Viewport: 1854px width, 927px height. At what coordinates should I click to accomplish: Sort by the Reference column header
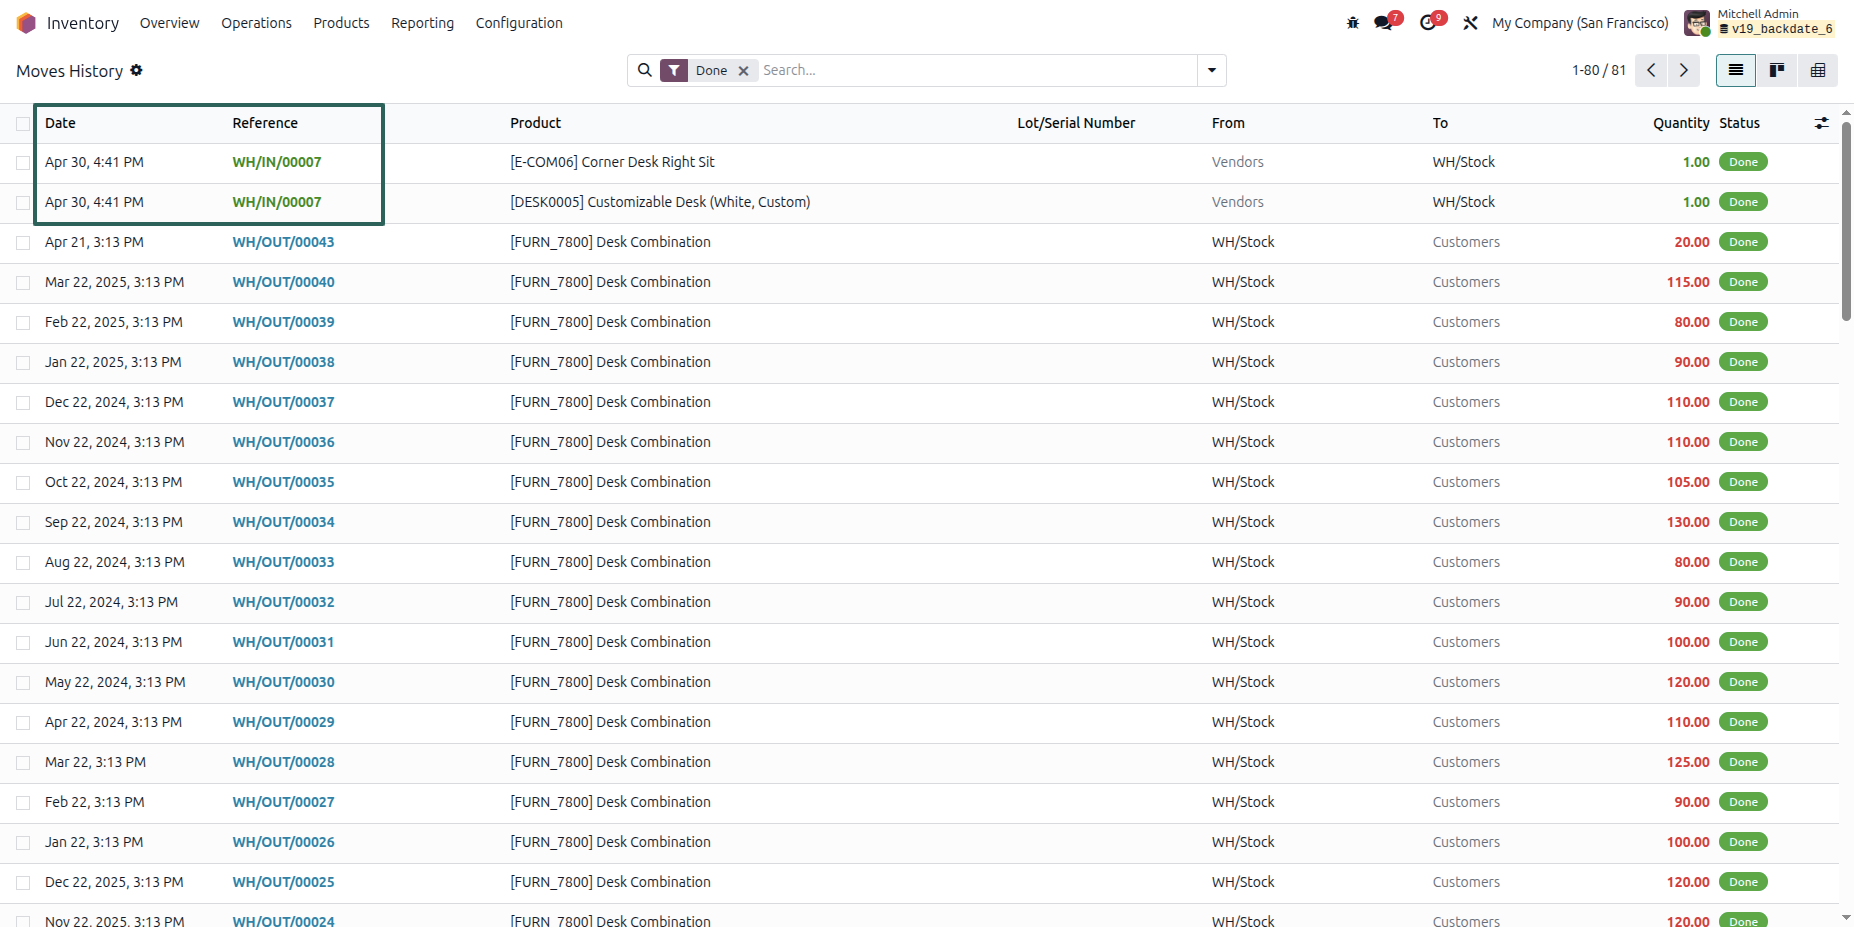265,123
